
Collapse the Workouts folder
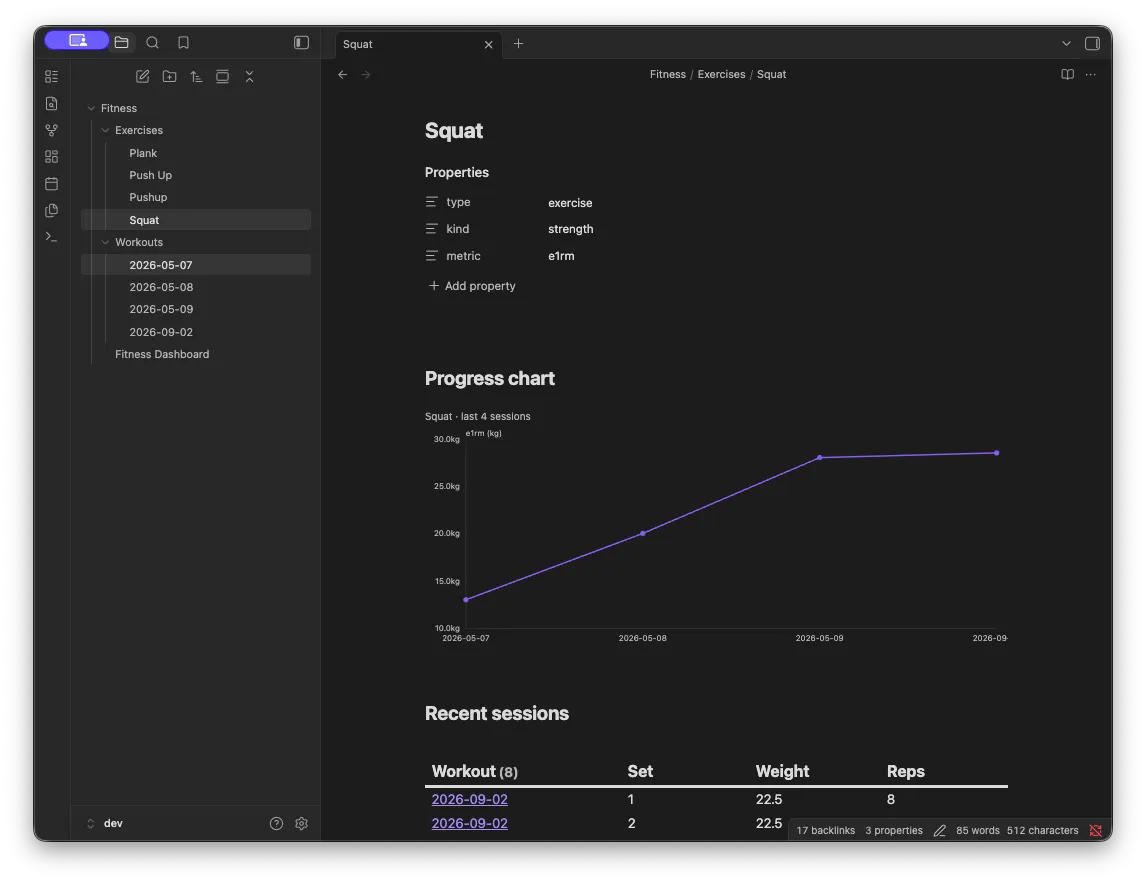click(x=105, y=242)
